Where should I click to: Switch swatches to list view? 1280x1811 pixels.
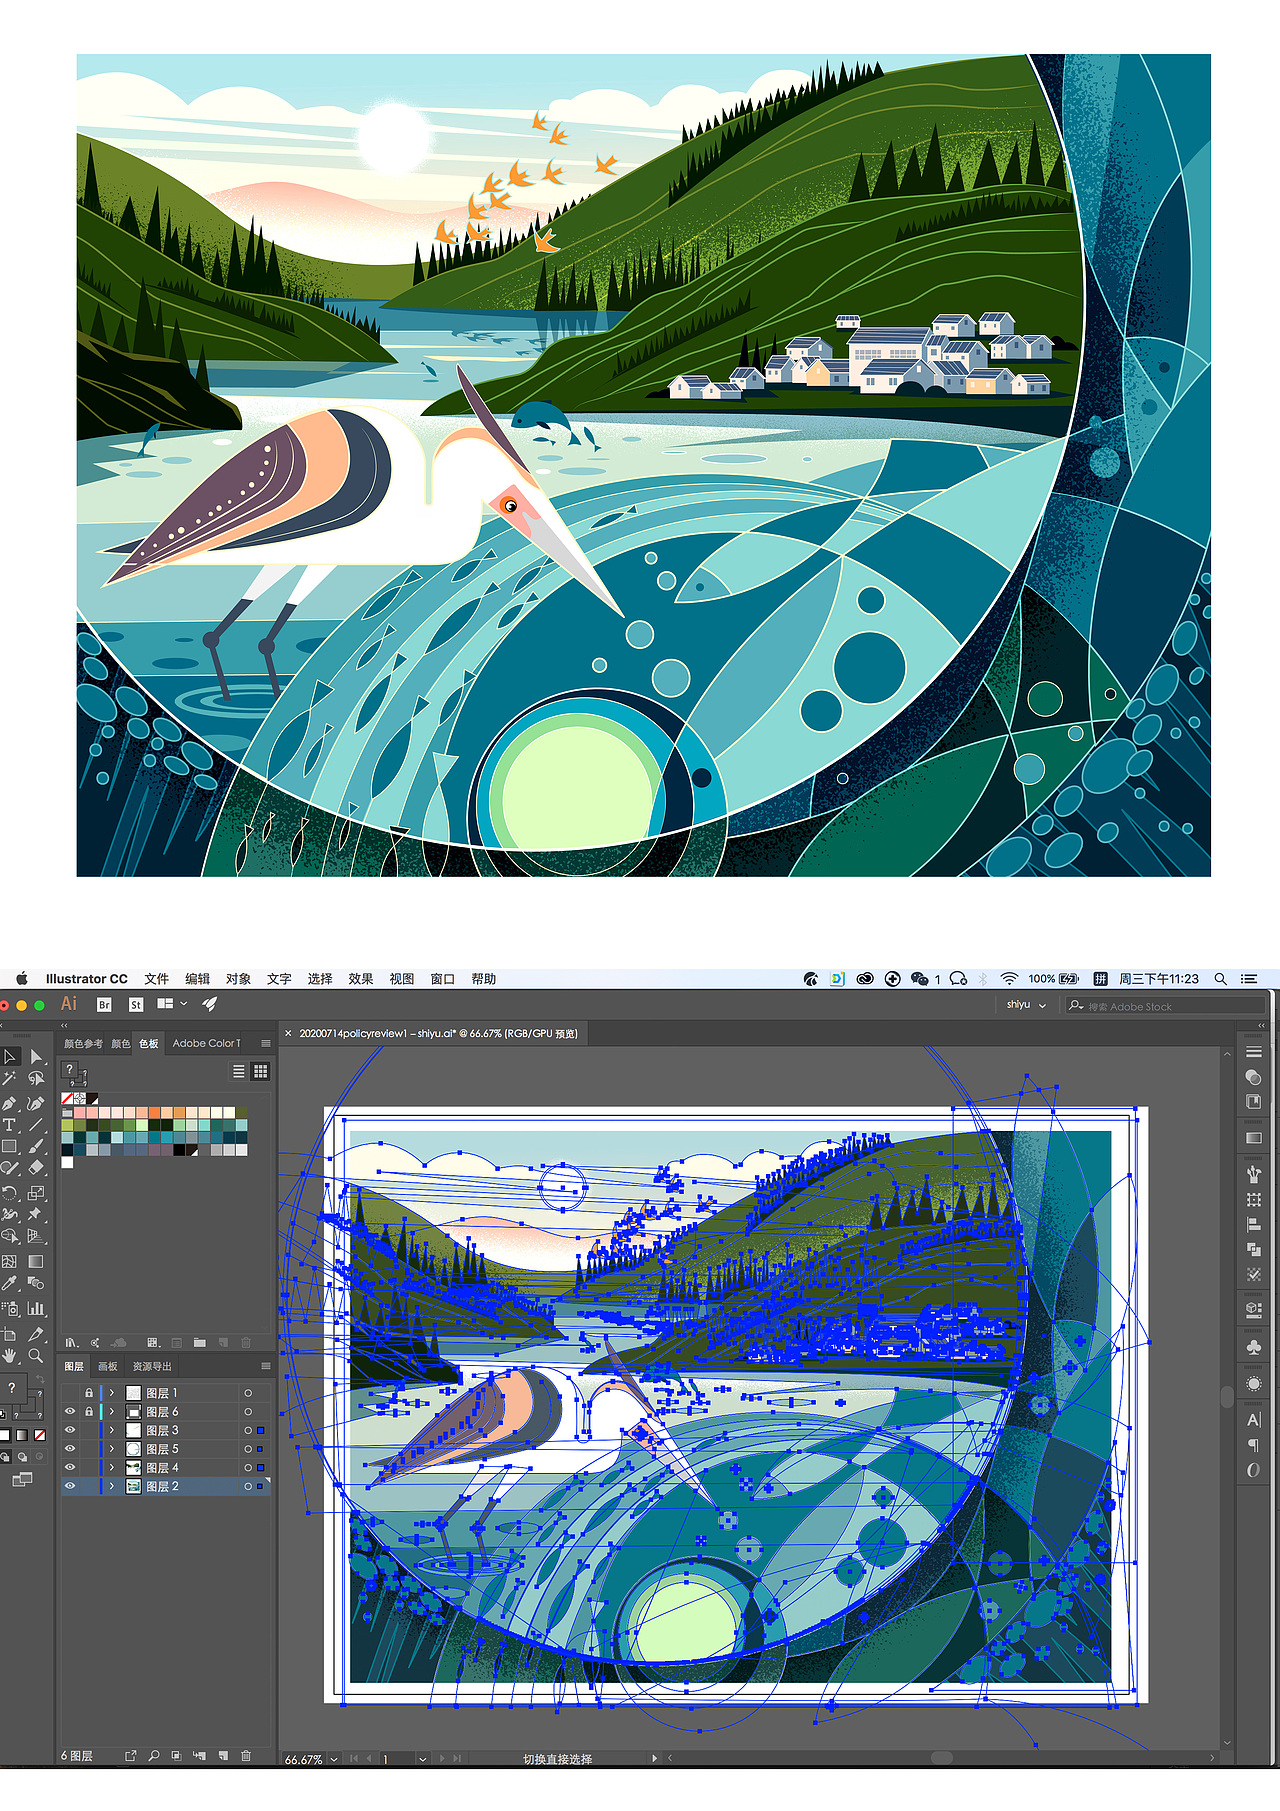coord(239,1071)
